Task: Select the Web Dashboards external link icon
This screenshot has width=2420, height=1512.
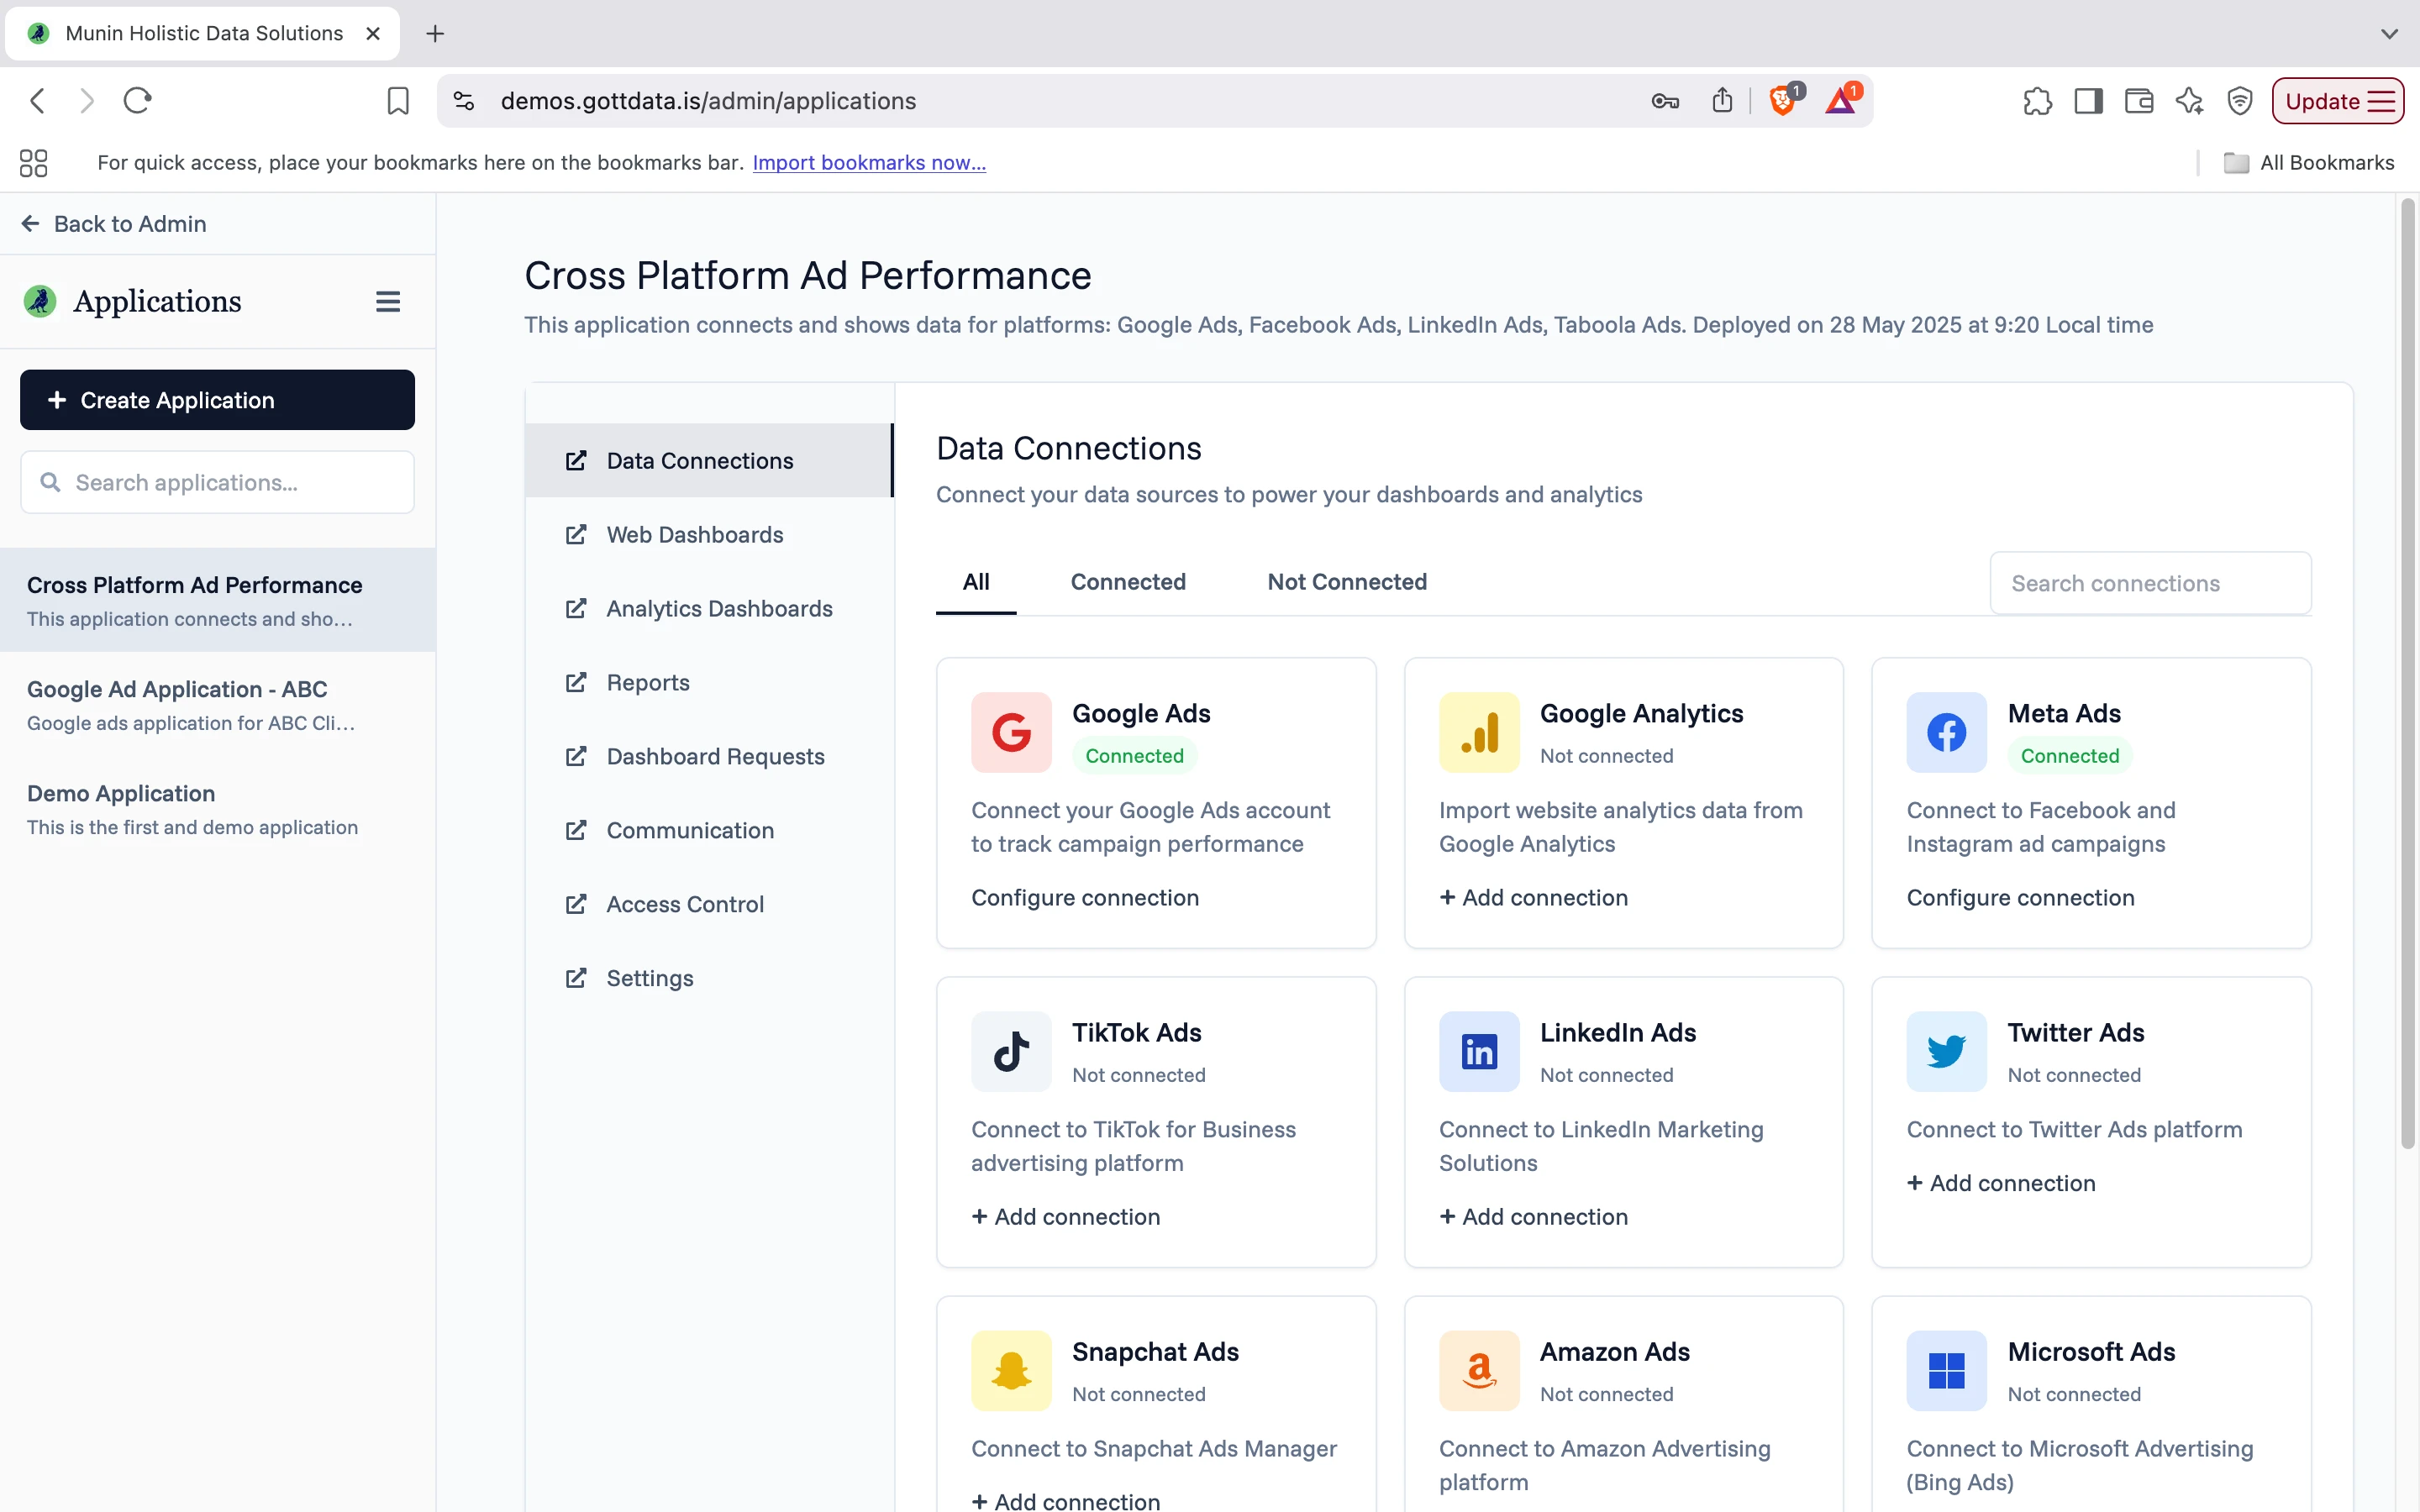Action: (576, 535)
